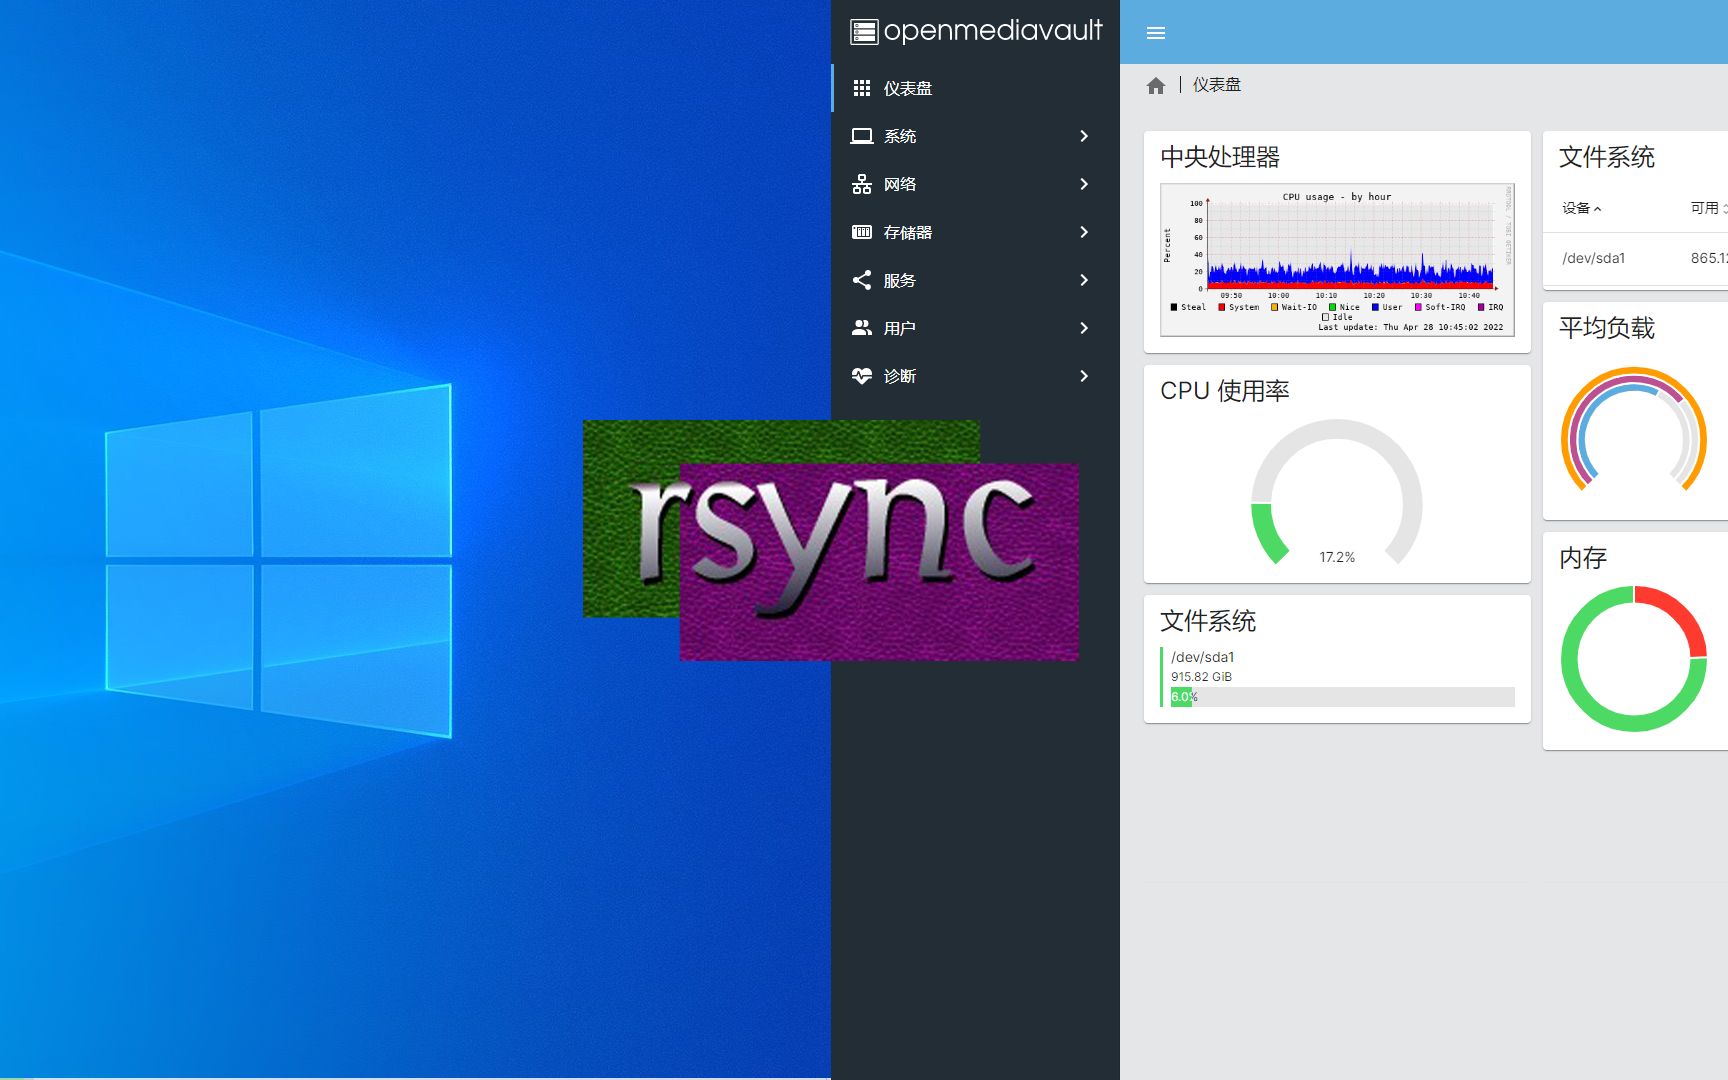Click the 仪表盘 breadcrumb link
This screenshot has width=1728, height=1080.
(1216, 85)
